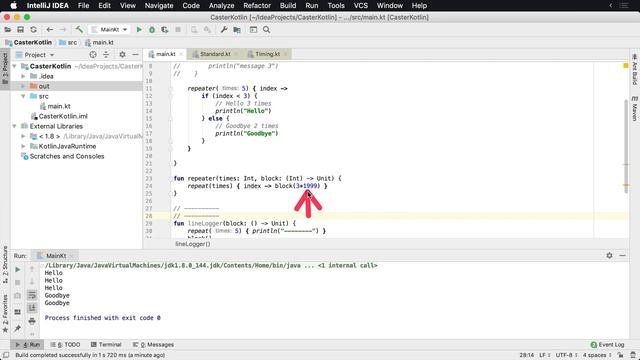Open the Navigate menu

[159, 6]
